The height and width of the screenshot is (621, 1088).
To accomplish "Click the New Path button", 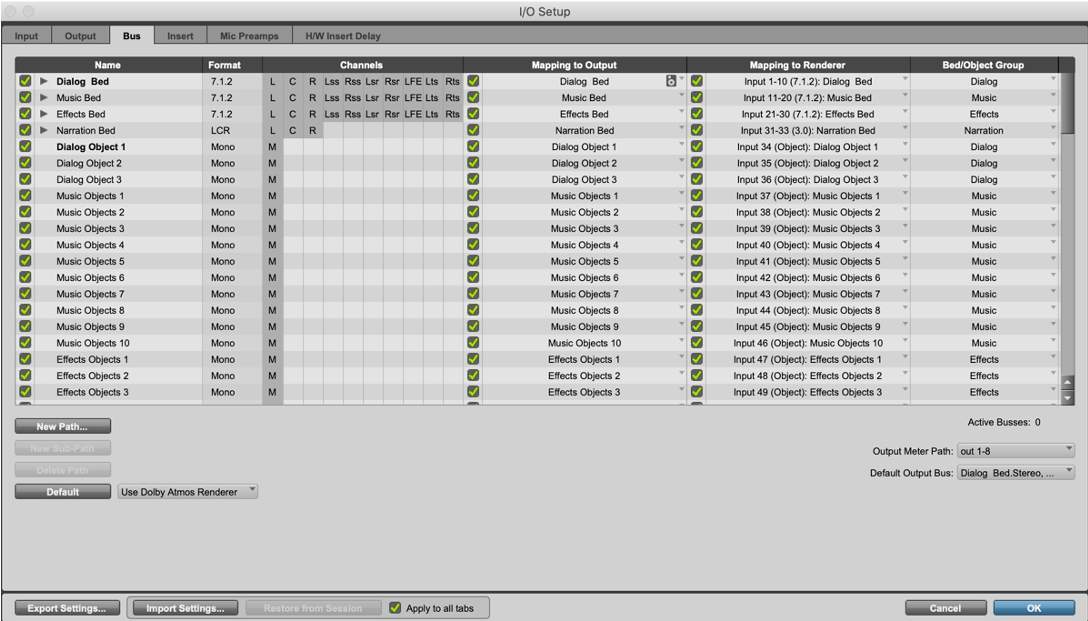I will click(x=62, y=427).
